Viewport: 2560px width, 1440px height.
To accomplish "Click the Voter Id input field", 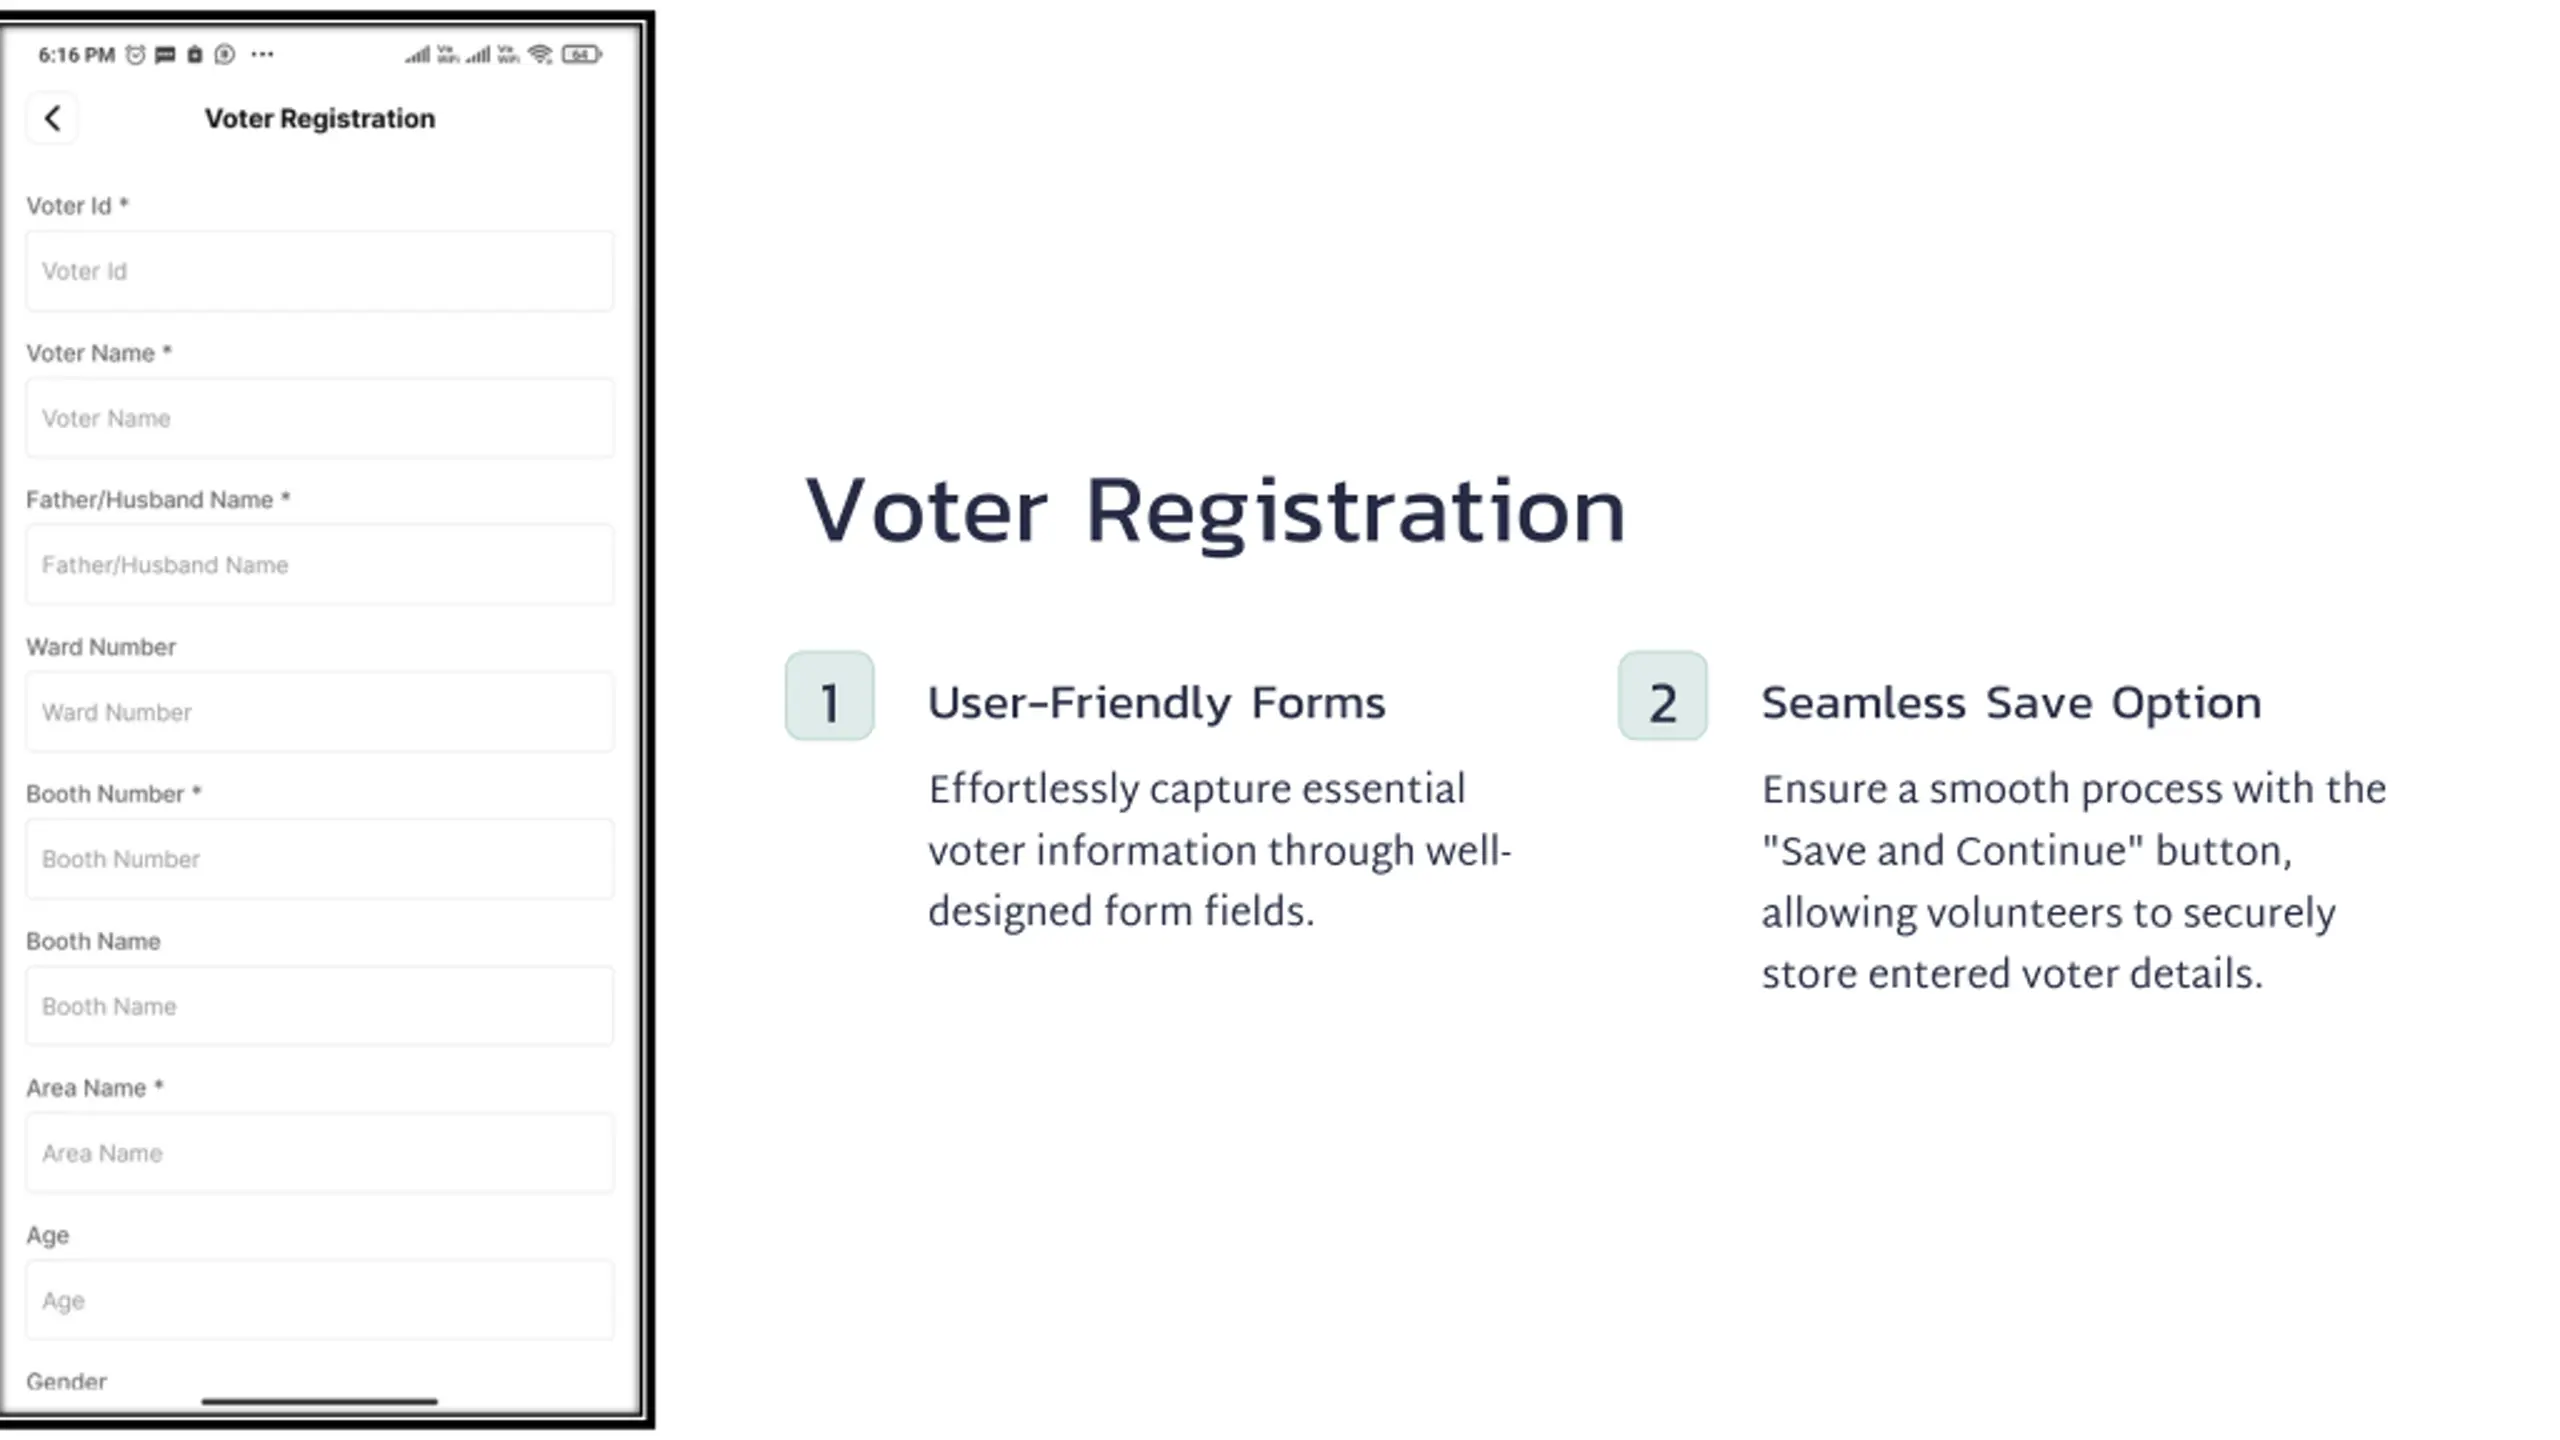I will [x=319, y=271].
